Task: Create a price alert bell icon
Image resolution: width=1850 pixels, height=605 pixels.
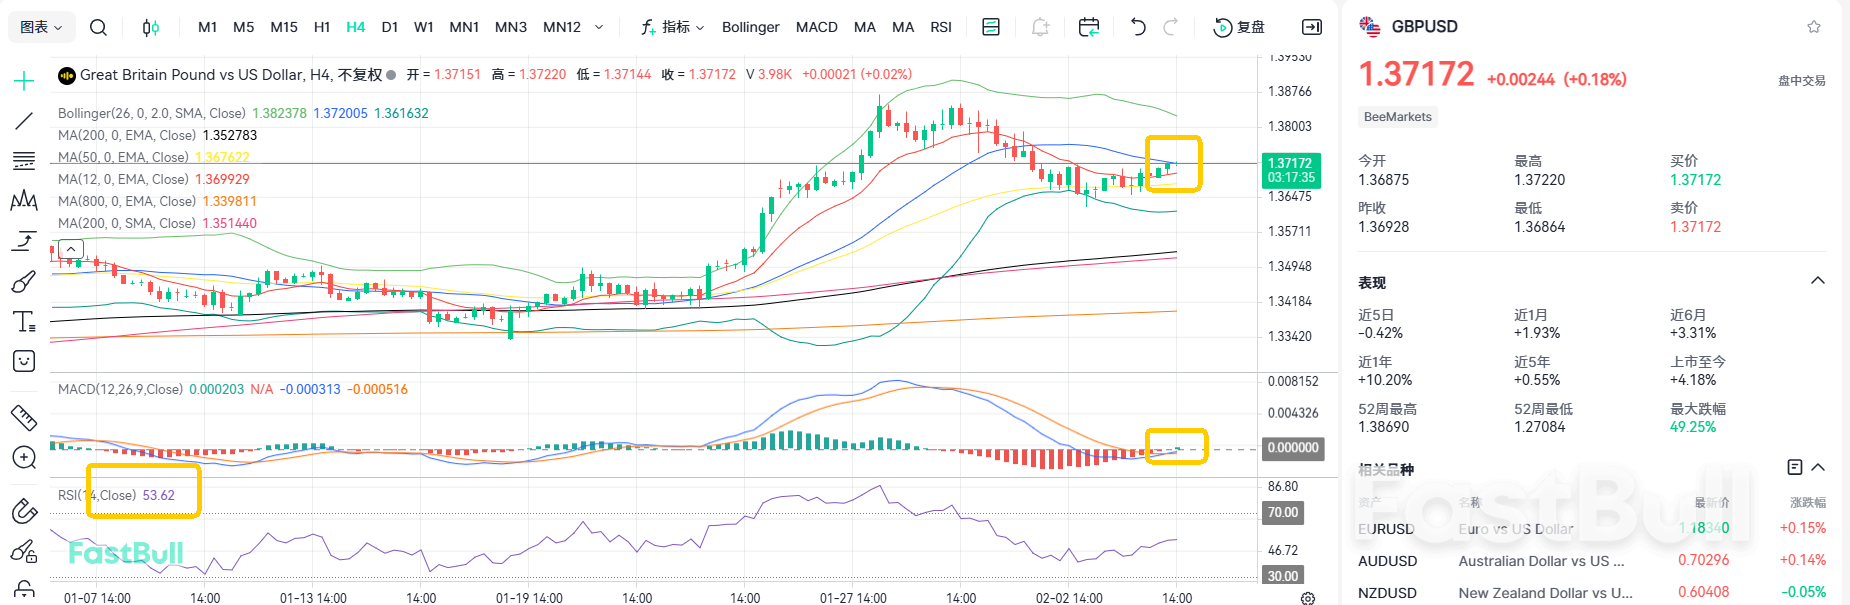Action: [1040, 27]
